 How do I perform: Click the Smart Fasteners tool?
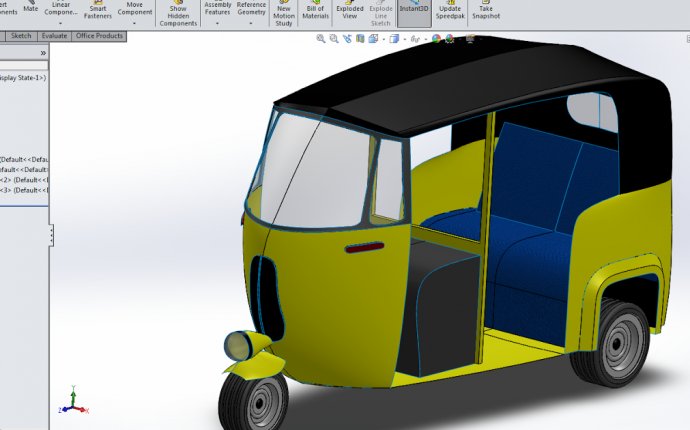click(x=98, y=10)
